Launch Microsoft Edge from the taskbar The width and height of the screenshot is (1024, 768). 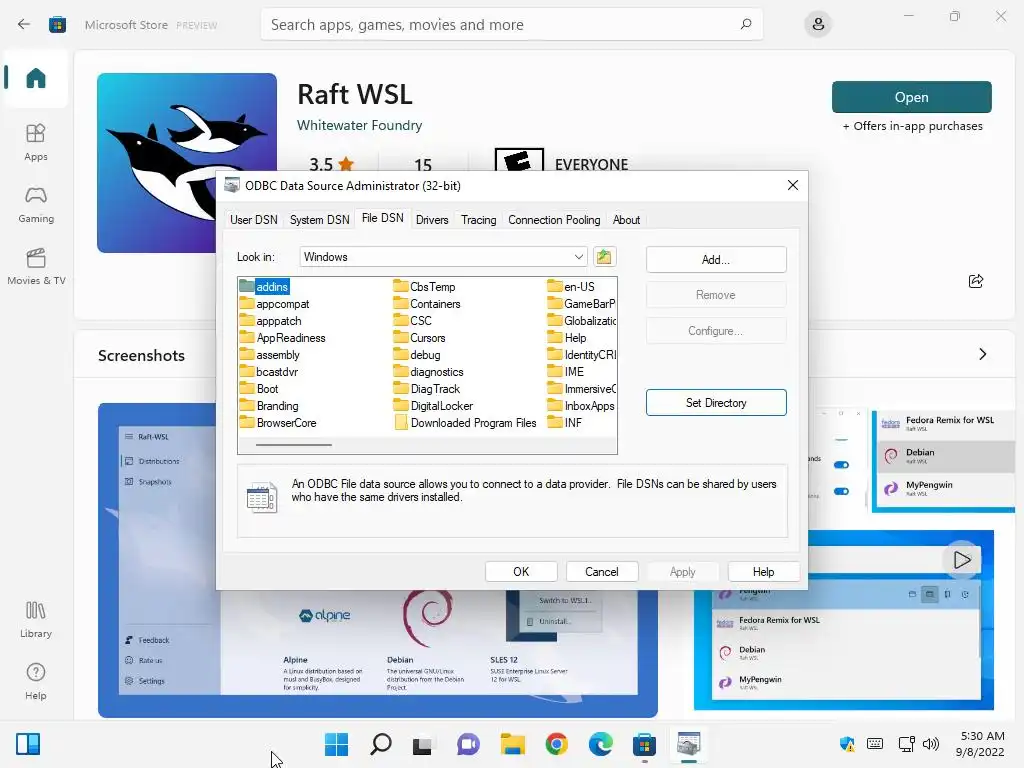(601, 744)
